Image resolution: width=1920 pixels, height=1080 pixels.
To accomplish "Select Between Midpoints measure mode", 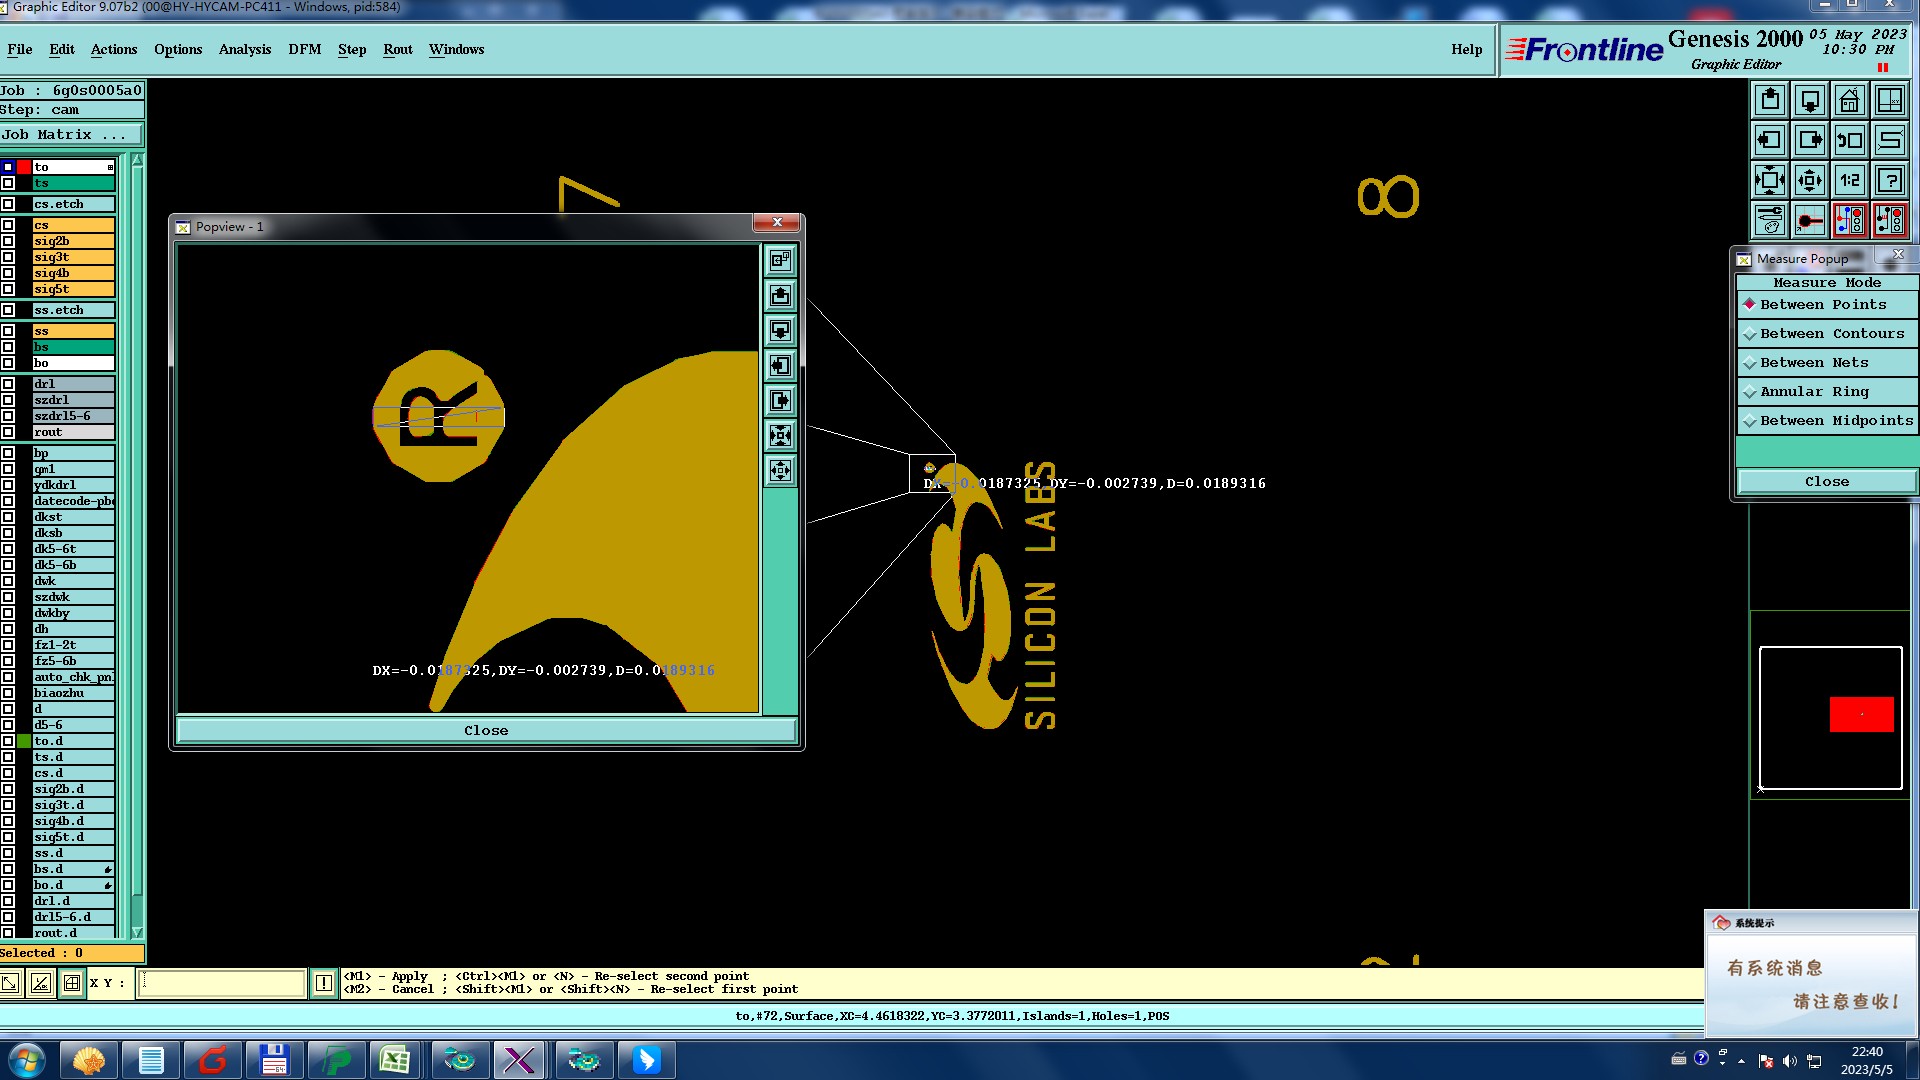I will click(x=1827, y=420).
